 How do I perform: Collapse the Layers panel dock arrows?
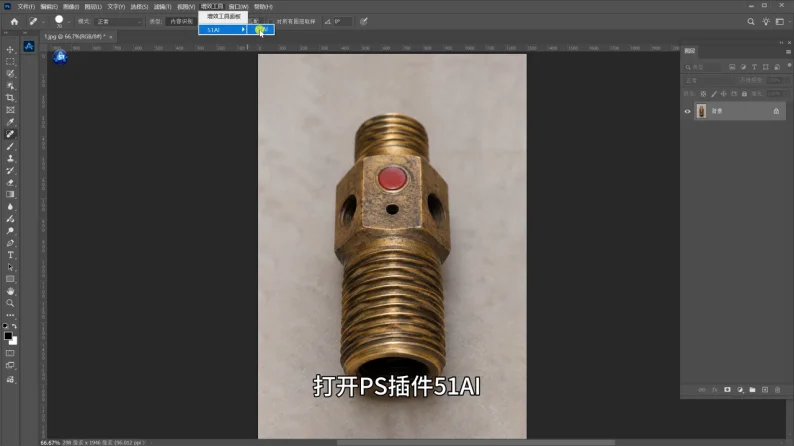pyautogui.click(x=781, y=43)
